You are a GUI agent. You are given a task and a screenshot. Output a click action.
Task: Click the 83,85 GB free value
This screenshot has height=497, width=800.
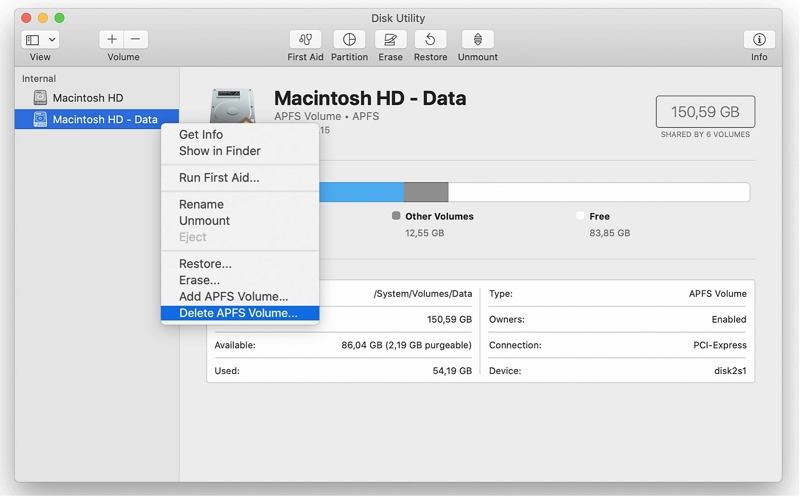[x=610, y=233]
